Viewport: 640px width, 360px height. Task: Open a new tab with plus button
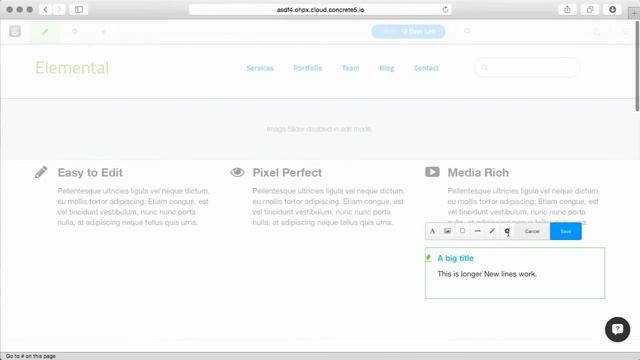(x=634, y=13)
